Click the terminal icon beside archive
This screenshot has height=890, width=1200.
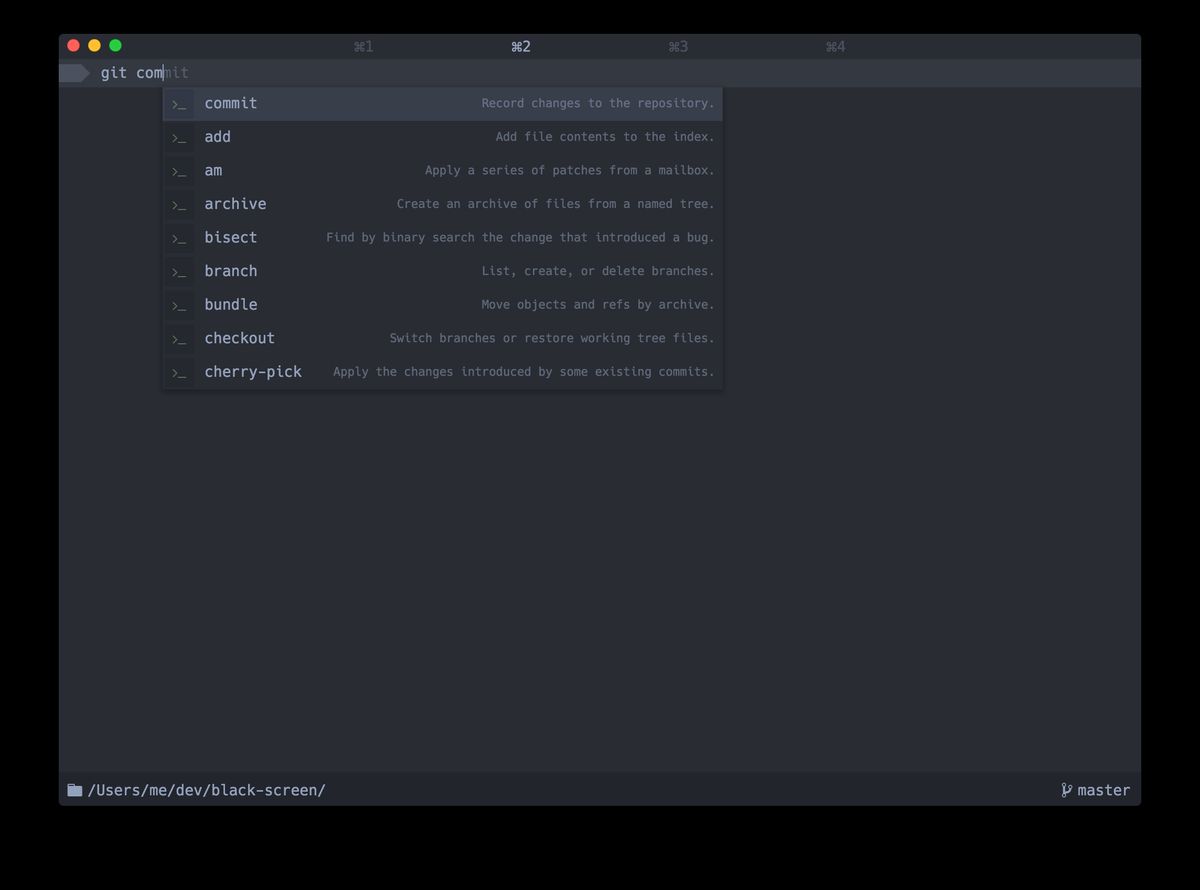point(180,204)
